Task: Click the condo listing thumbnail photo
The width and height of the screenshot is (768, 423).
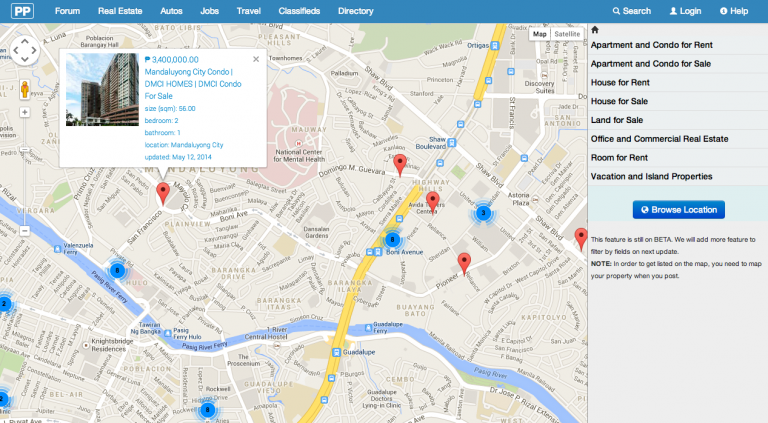Action: tap(102, 90)
